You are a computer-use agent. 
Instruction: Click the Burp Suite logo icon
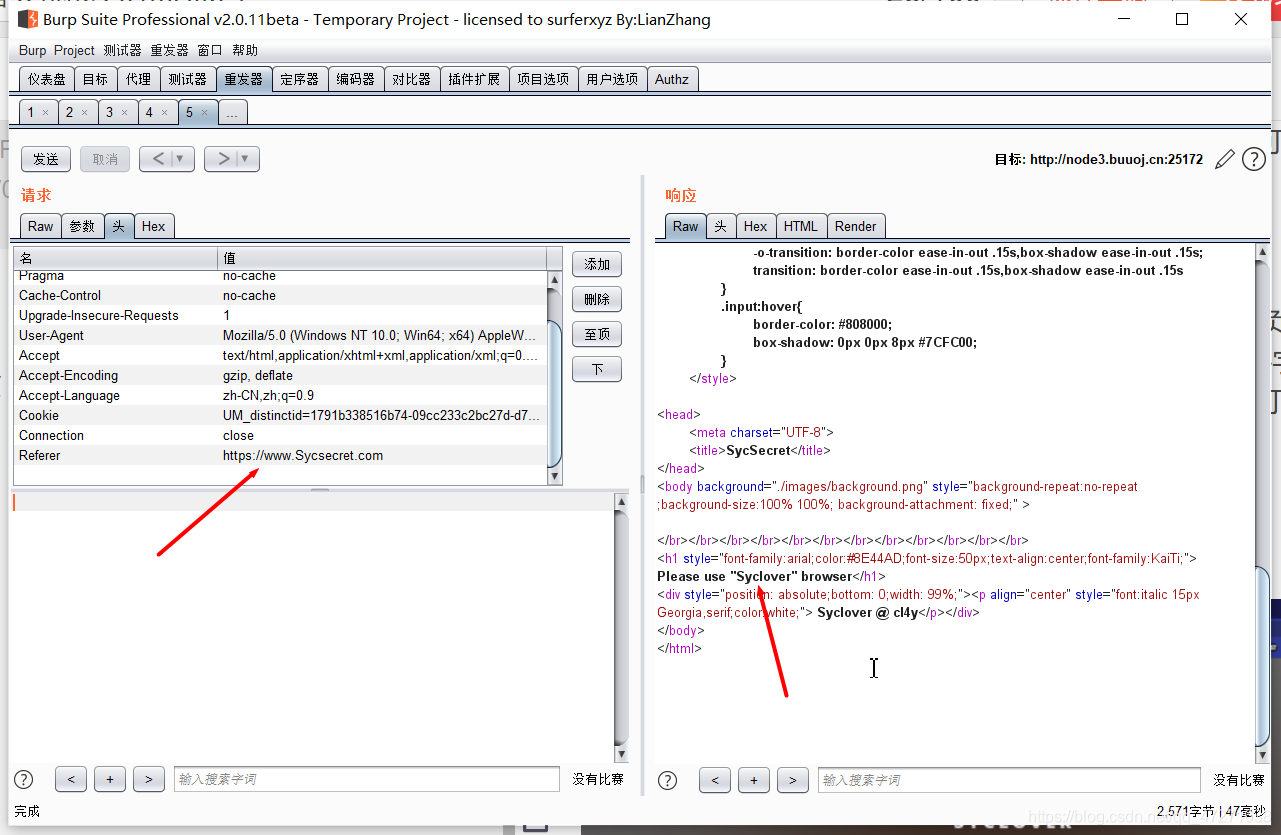tap(28, 19)
